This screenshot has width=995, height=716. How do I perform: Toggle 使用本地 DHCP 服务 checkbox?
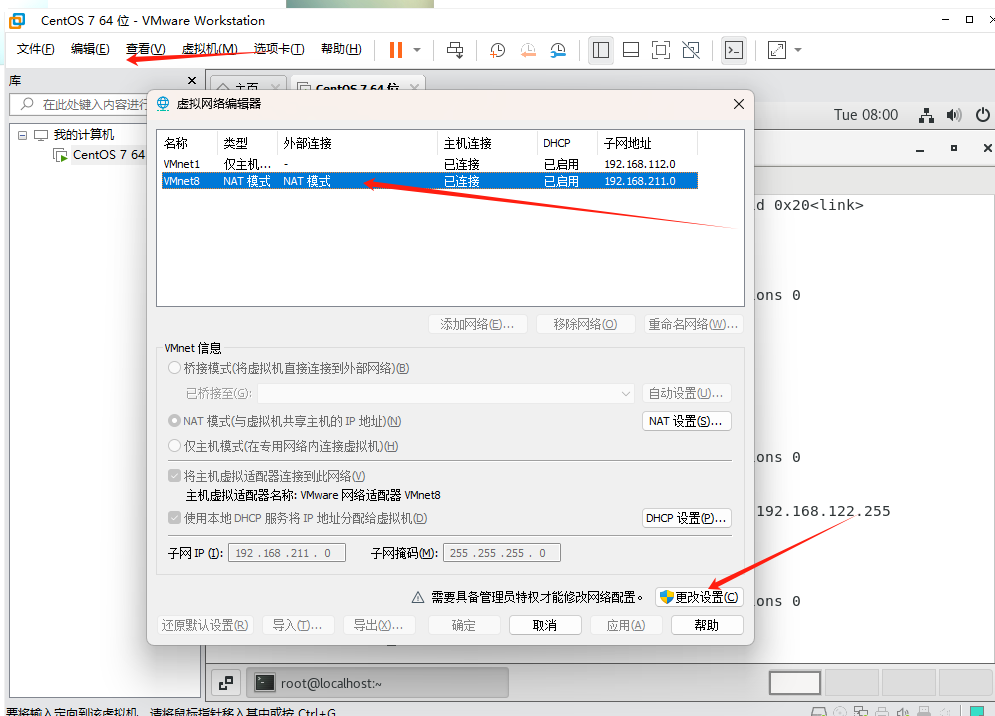point(175,518)
